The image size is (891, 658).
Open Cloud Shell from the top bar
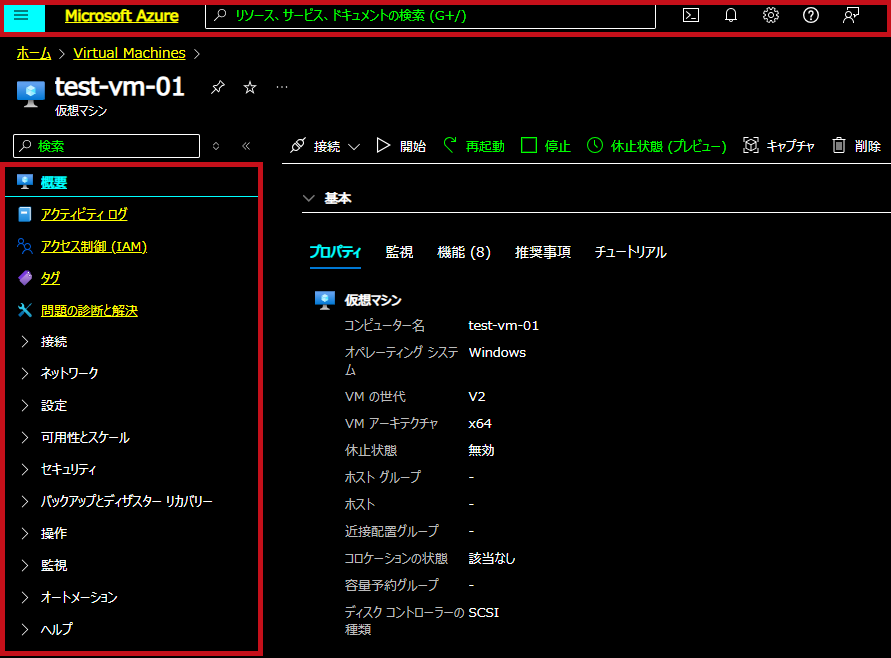coord(691,16)
